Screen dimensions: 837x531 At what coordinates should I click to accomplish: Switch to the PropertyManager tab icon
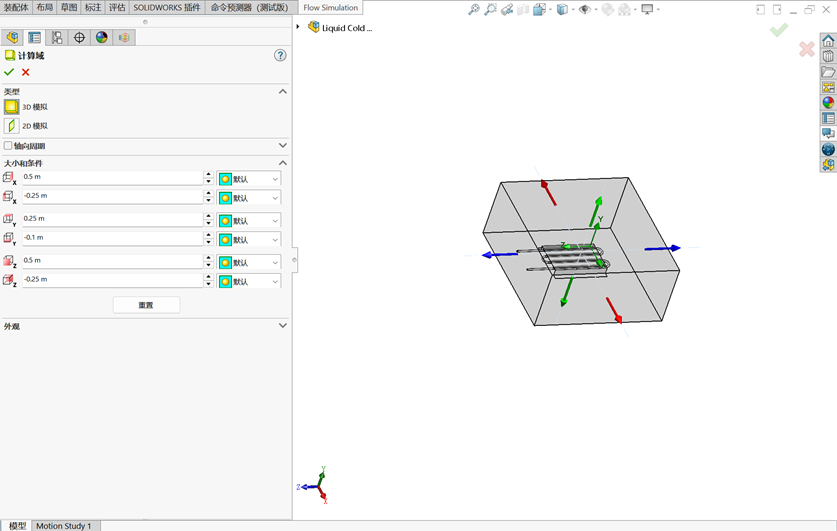pos(35,37)
